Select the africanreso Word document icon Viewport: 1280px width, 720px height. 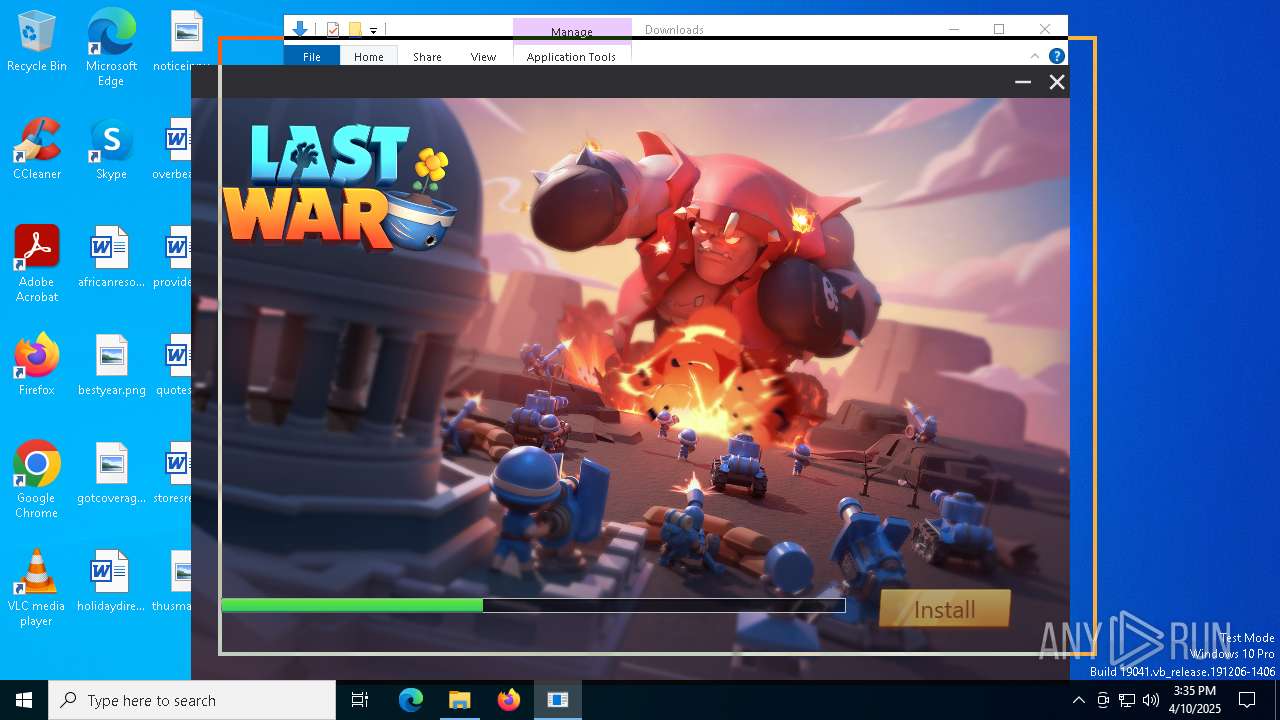[x=111, y=257]
